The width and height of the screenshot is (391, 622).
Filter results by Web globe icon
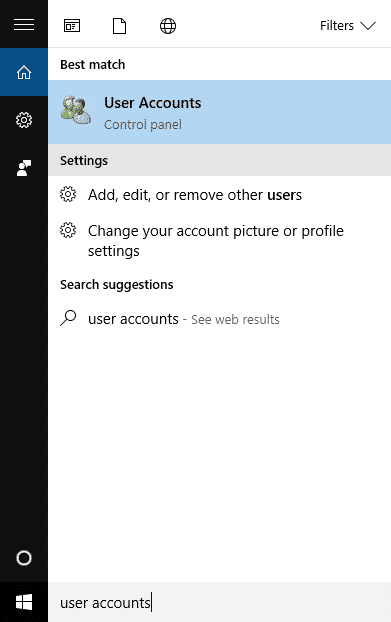168,26
